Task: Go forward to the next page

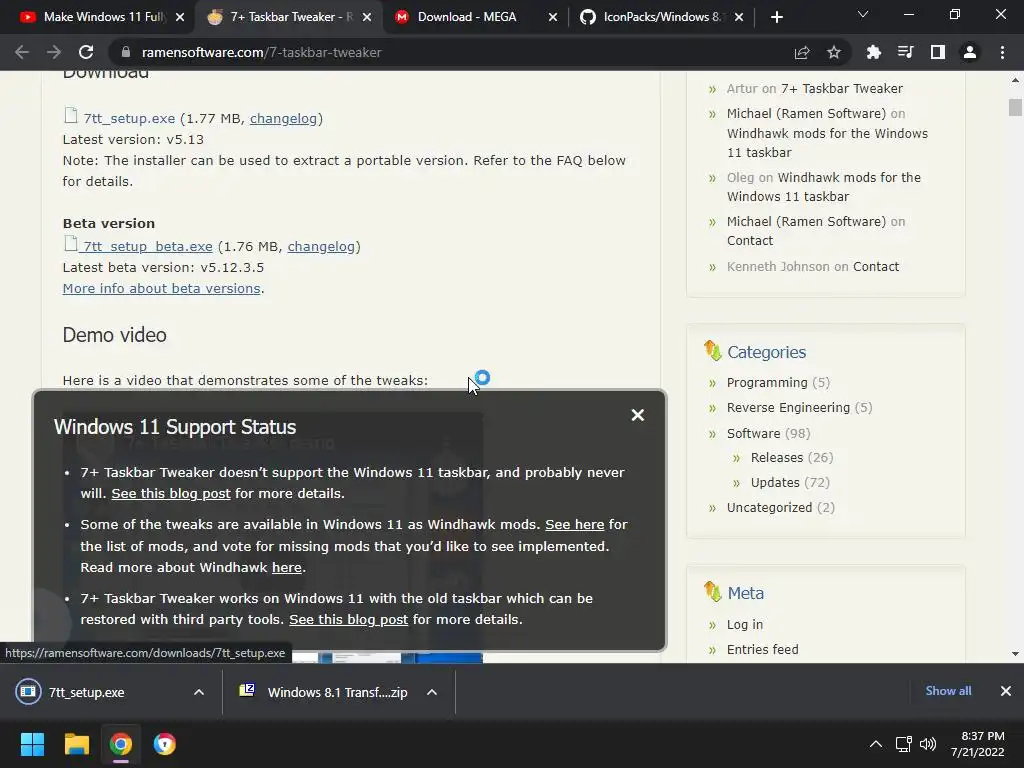Action: coord(54,52)
